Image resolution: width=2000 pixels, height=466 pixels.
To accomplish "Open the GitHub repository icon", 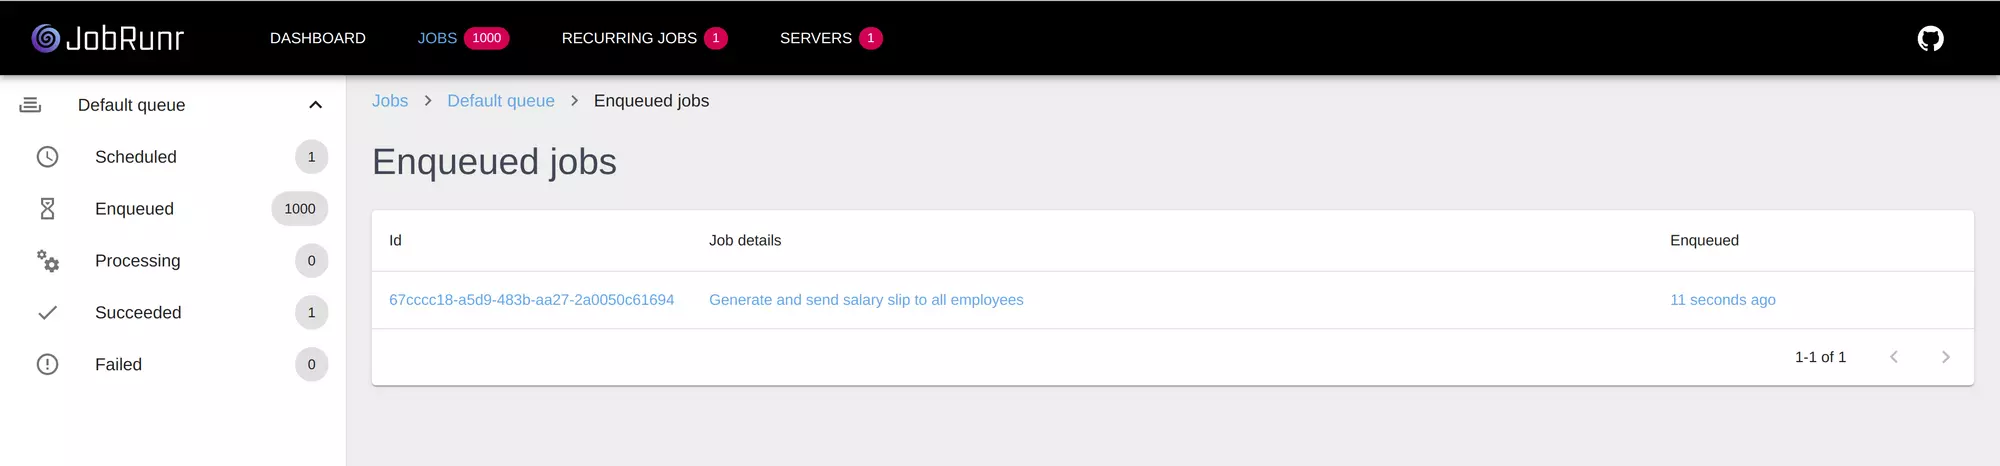I will 1930,38.
